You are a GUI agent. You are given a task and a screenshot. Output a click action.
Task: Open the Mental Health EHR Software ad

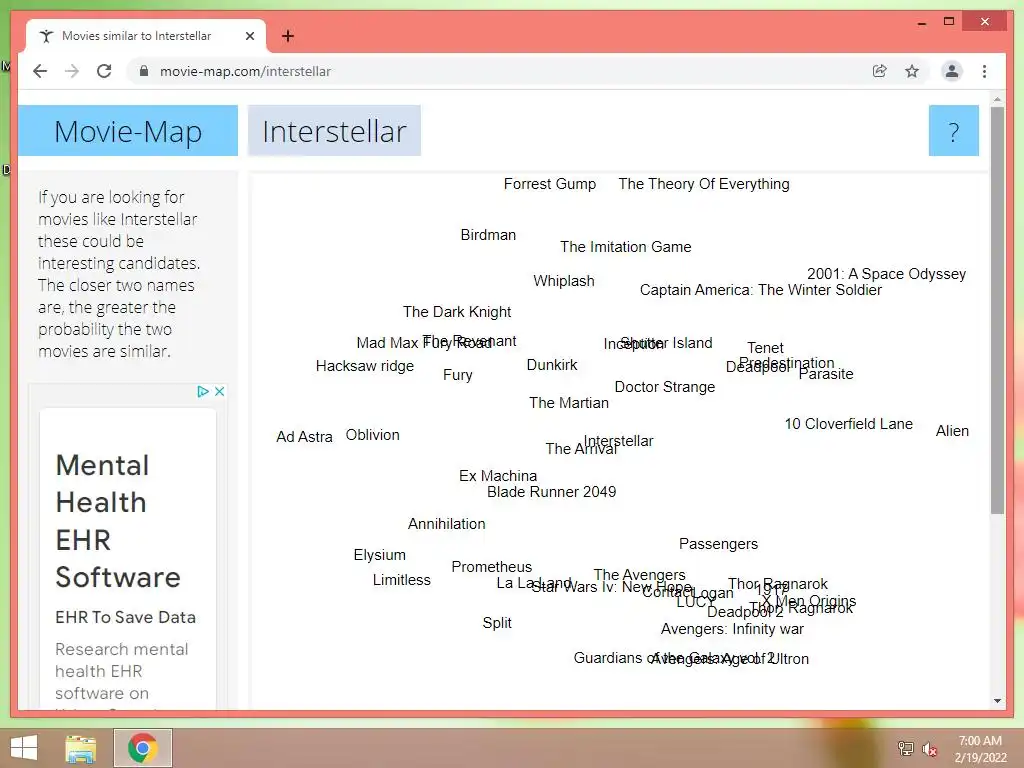(118, 521)
